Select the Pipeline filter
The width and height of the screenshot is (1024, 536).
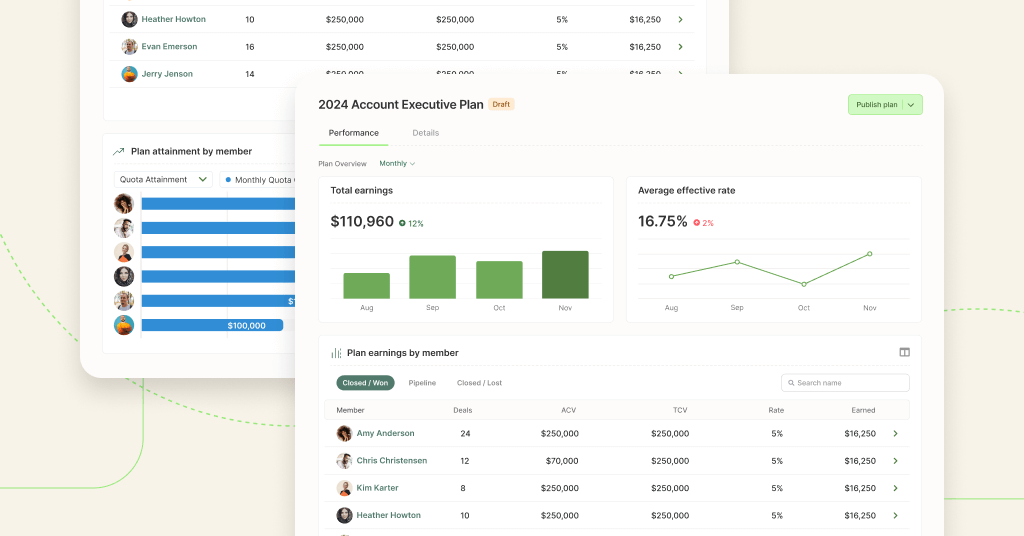pyautogui.click(x=422, y=383)
